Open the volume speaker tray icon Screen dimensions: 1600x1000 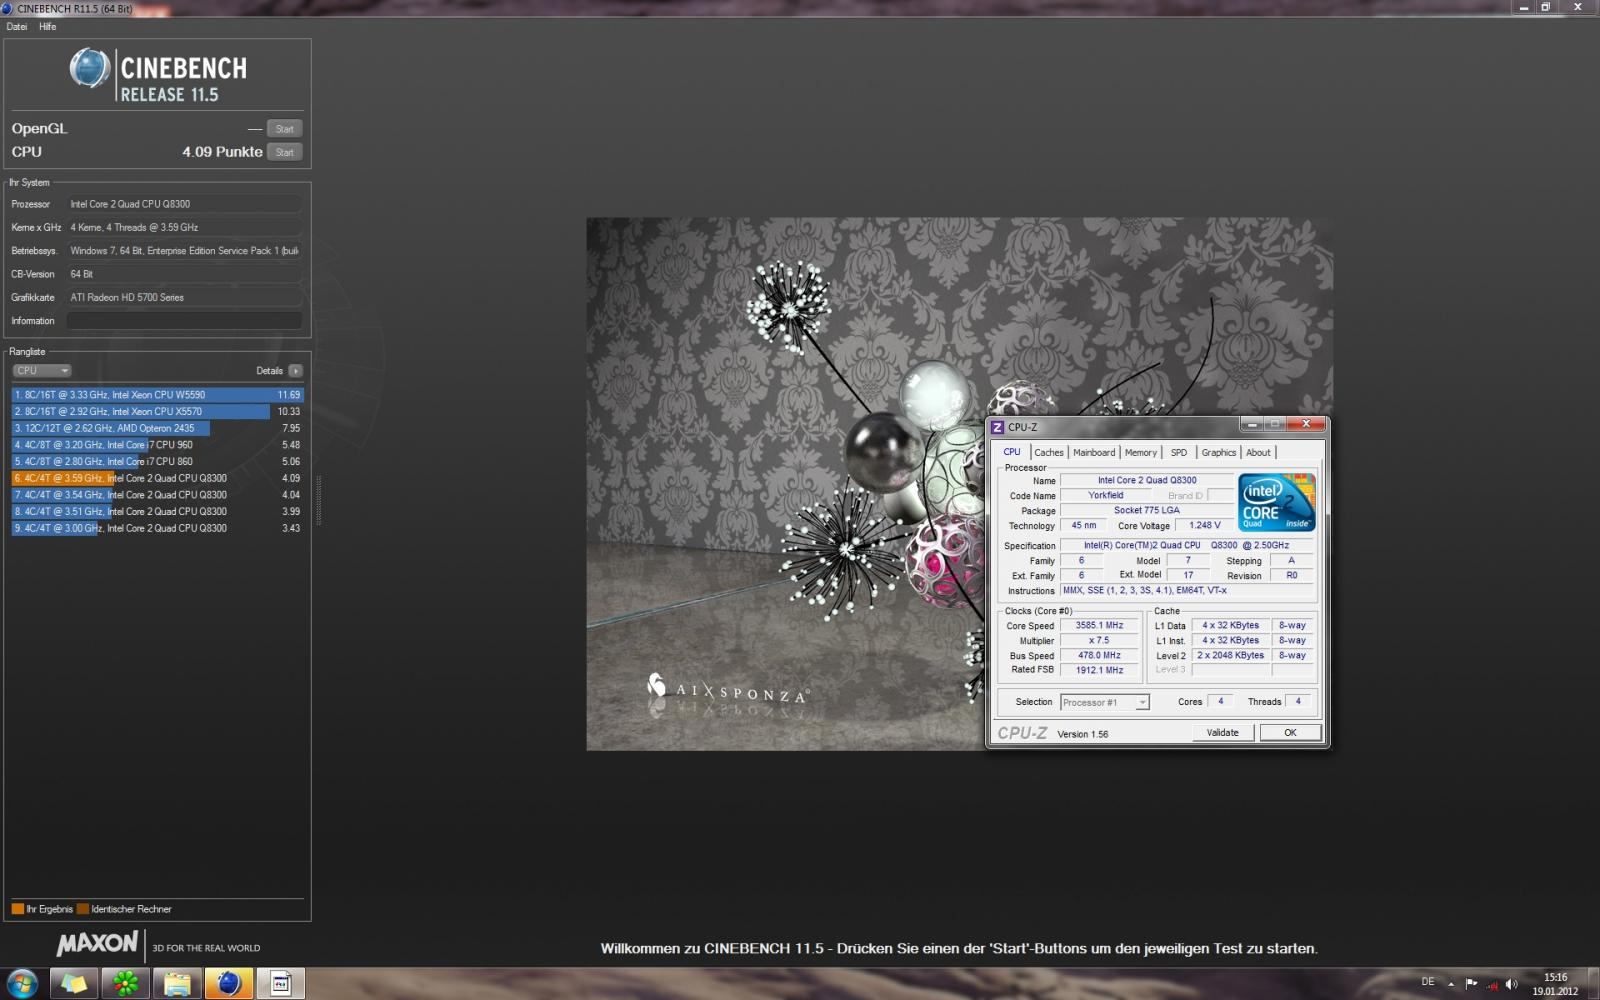pyautogui.click(x=1511, y=984)
